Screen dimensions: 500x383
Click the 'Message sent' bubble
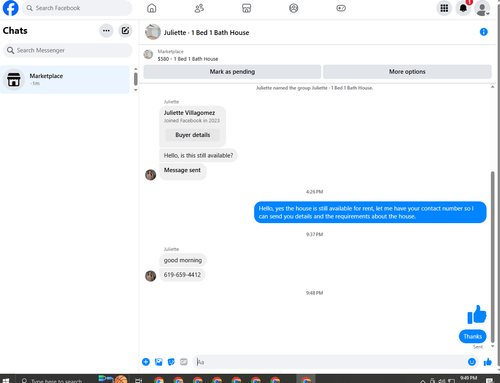182,171
